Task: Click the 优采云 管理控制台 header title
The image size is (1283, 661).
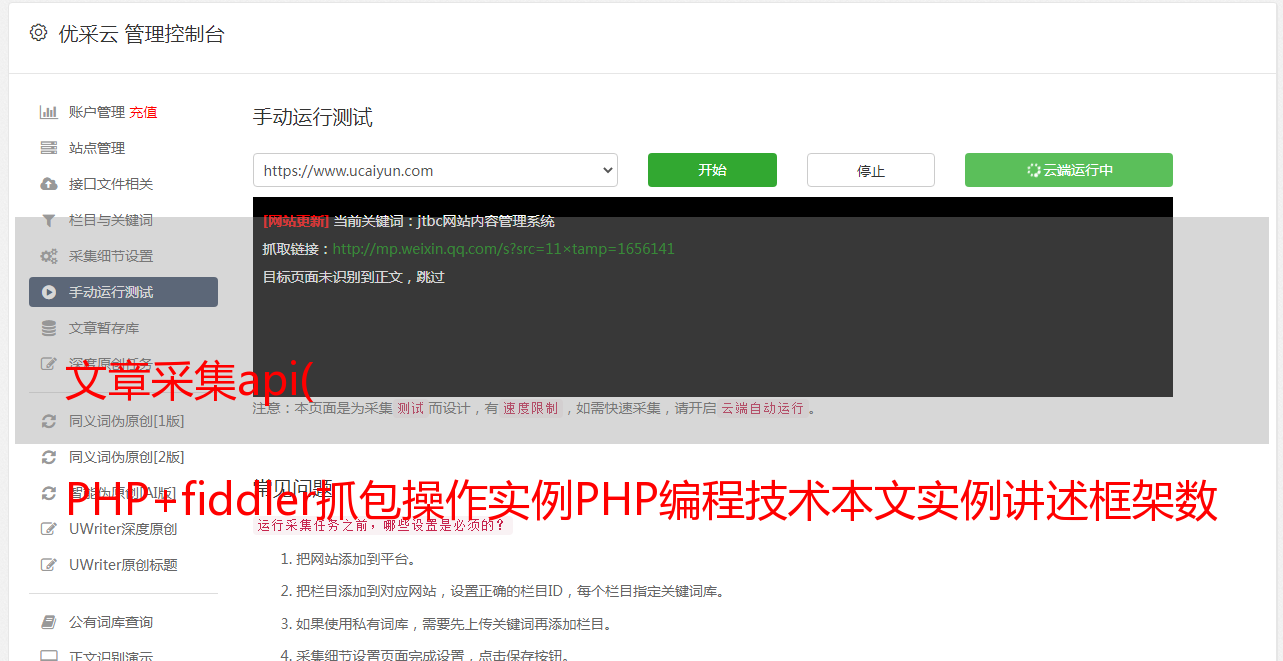Action: click(141, 34)
